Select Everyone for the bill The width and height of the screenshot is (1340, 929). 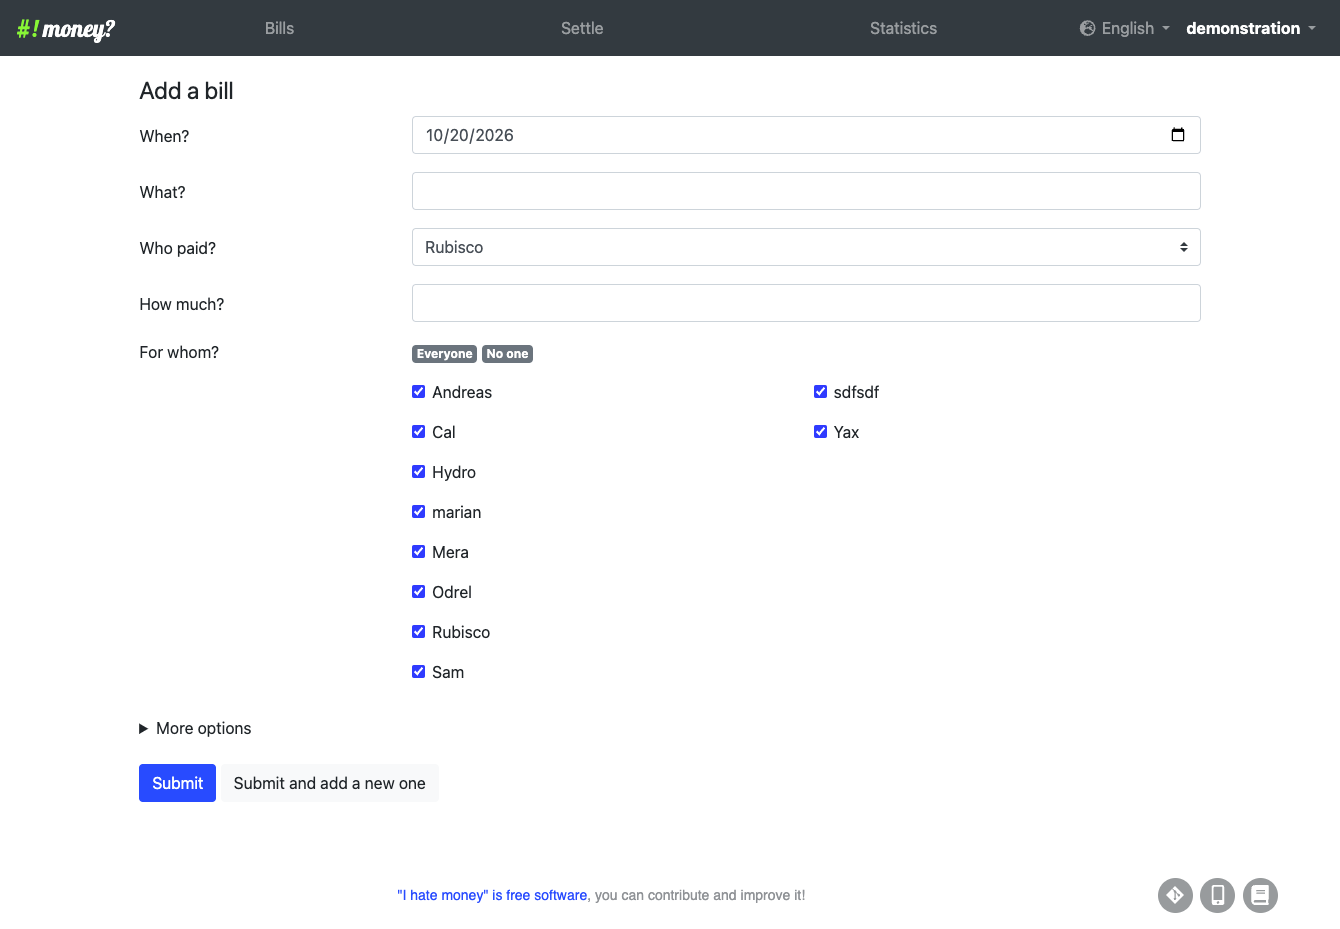[444, 354]
